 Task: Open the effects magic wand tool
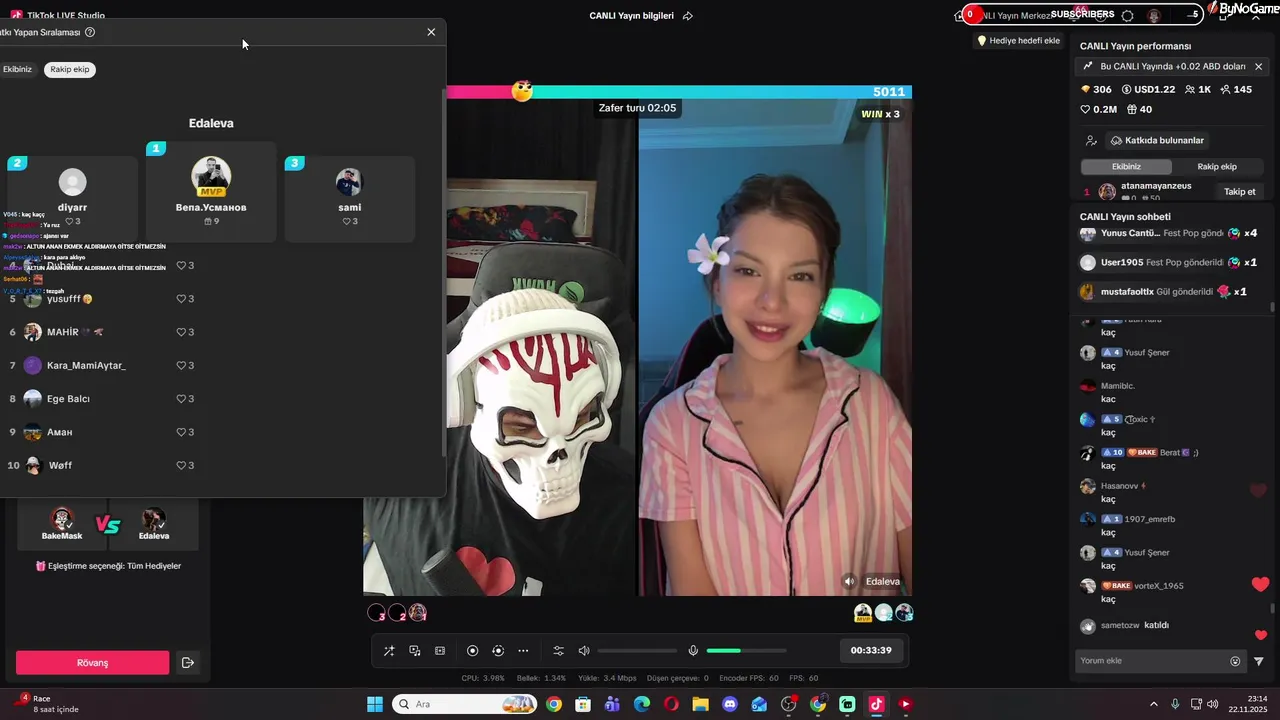pos(389,651)
